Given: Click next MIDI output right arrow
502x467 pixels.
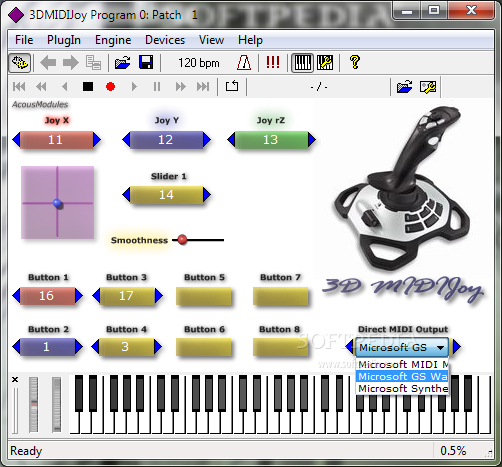Looking at the screenshot, I should coord(457,347).
